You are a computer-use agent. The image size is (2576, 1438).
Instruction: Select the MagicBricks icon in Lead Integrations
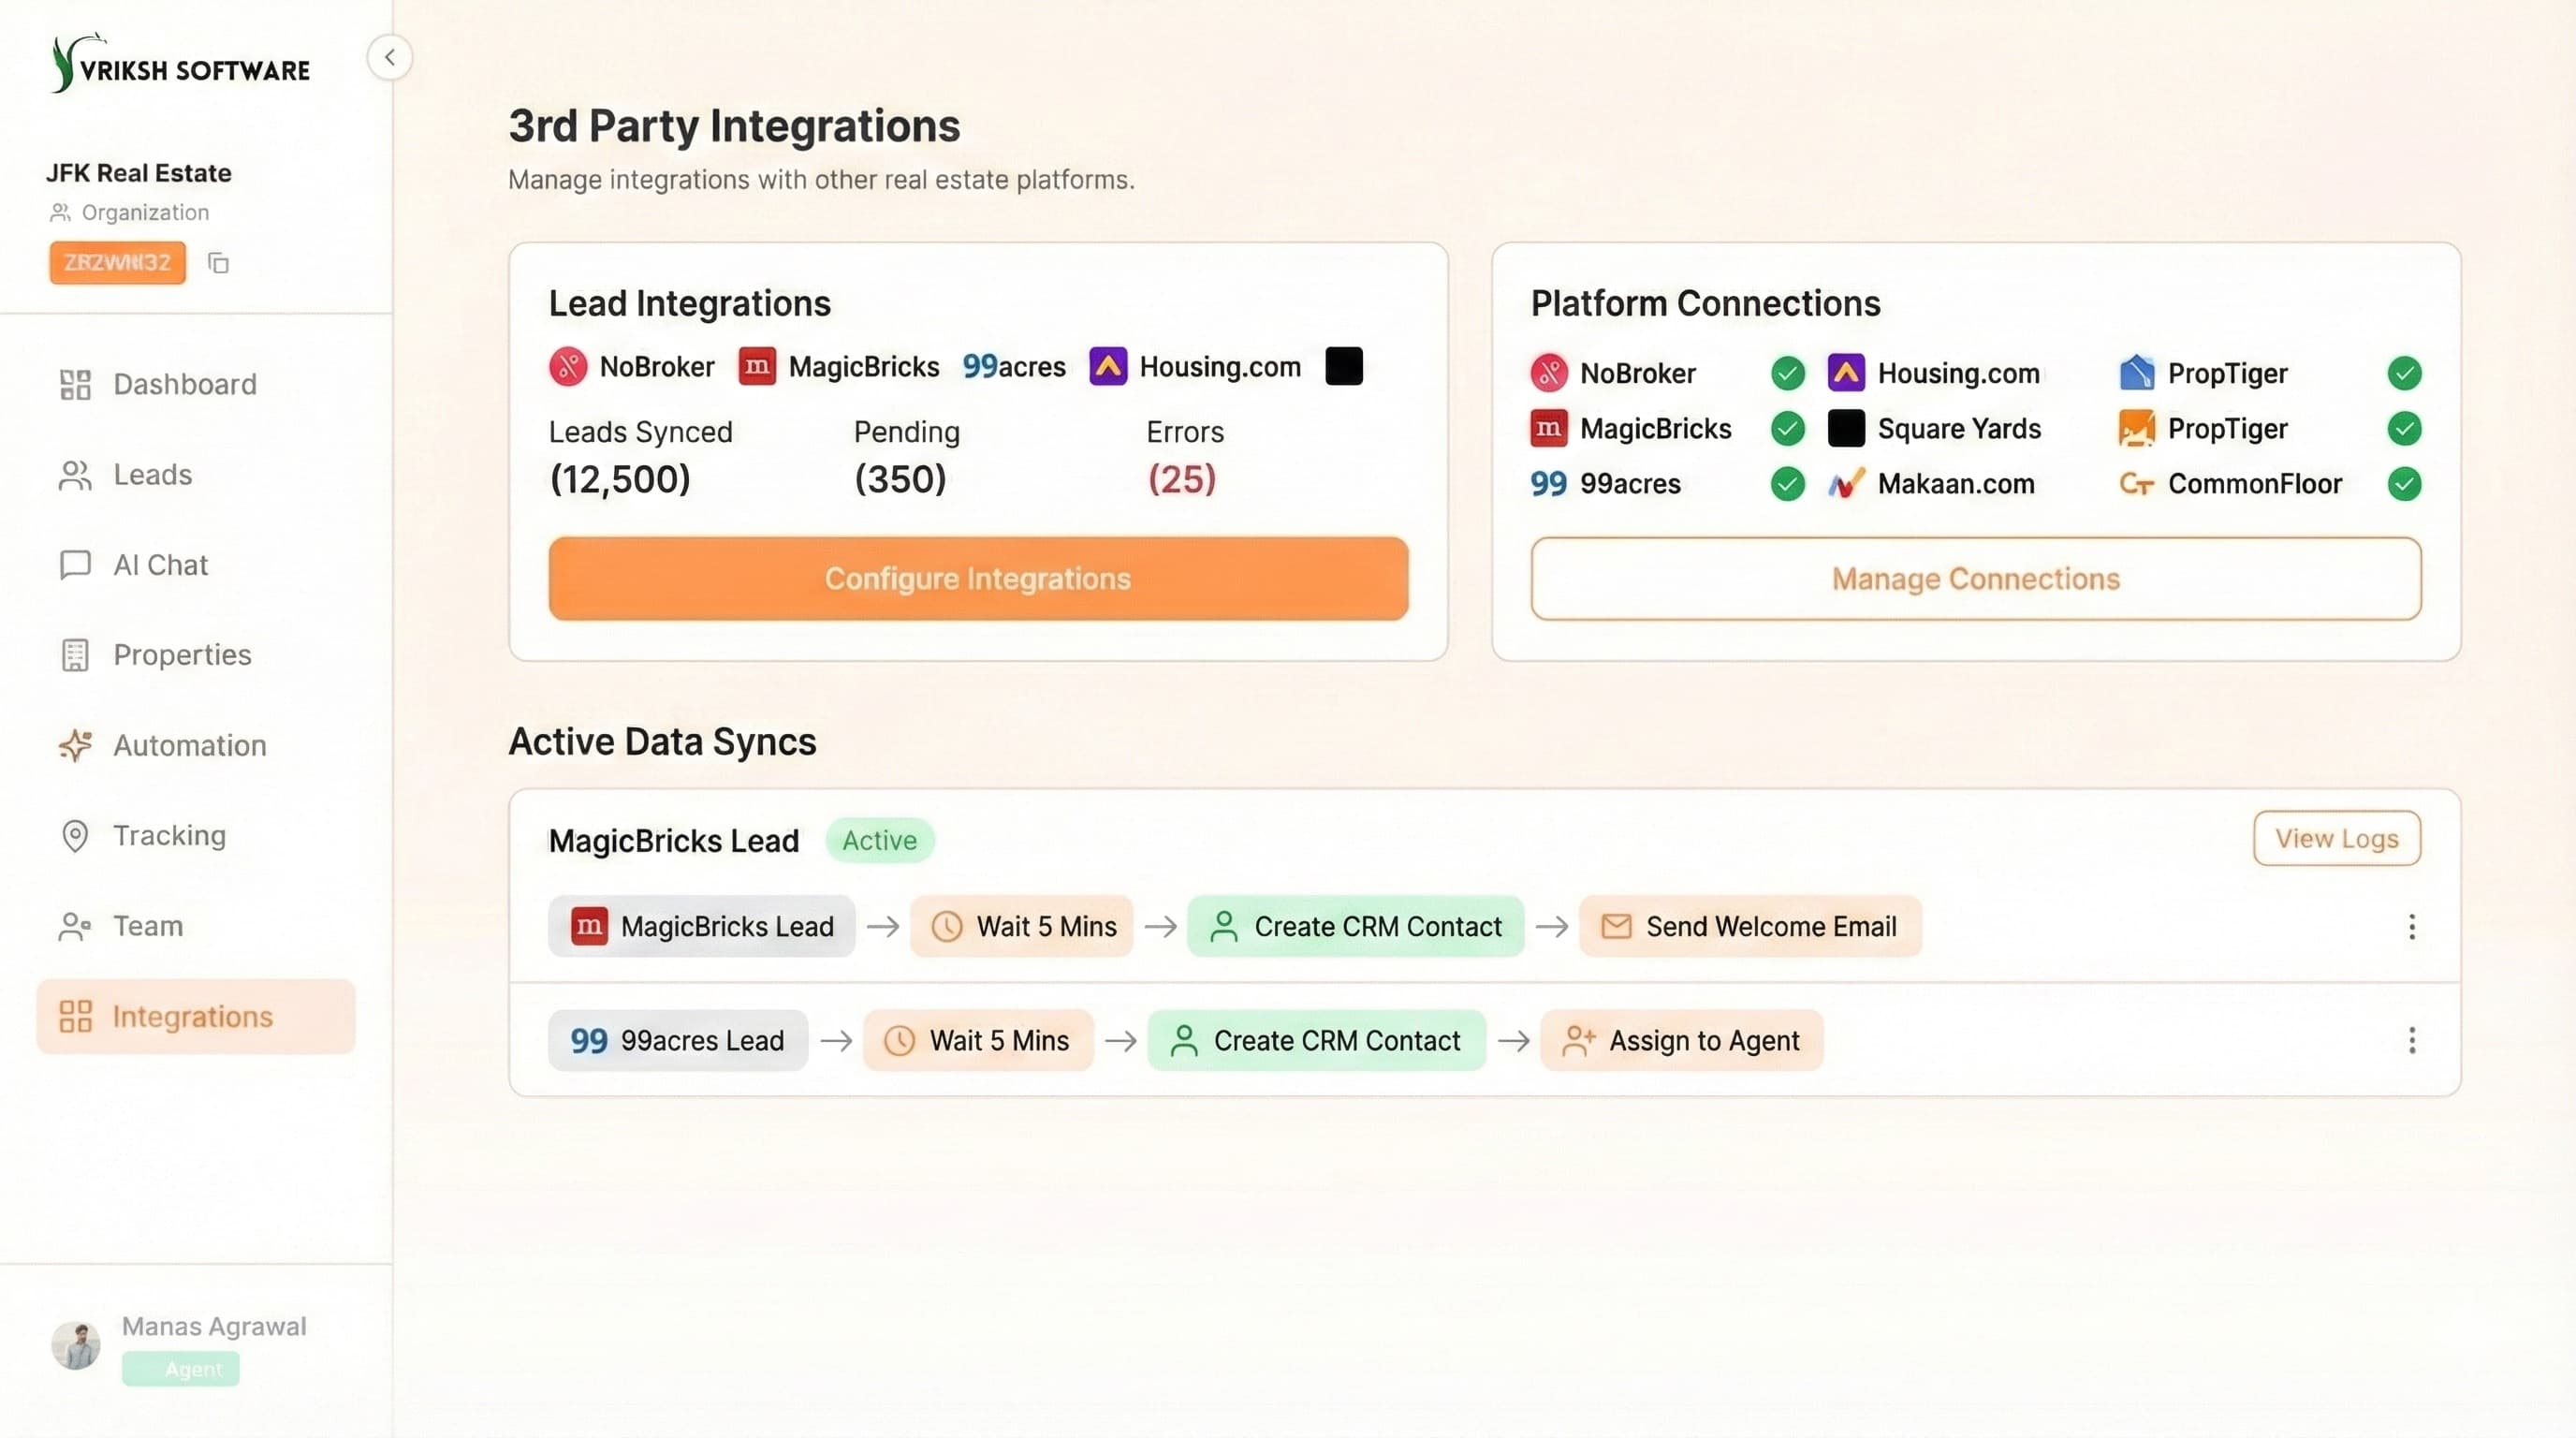(757, 366)
